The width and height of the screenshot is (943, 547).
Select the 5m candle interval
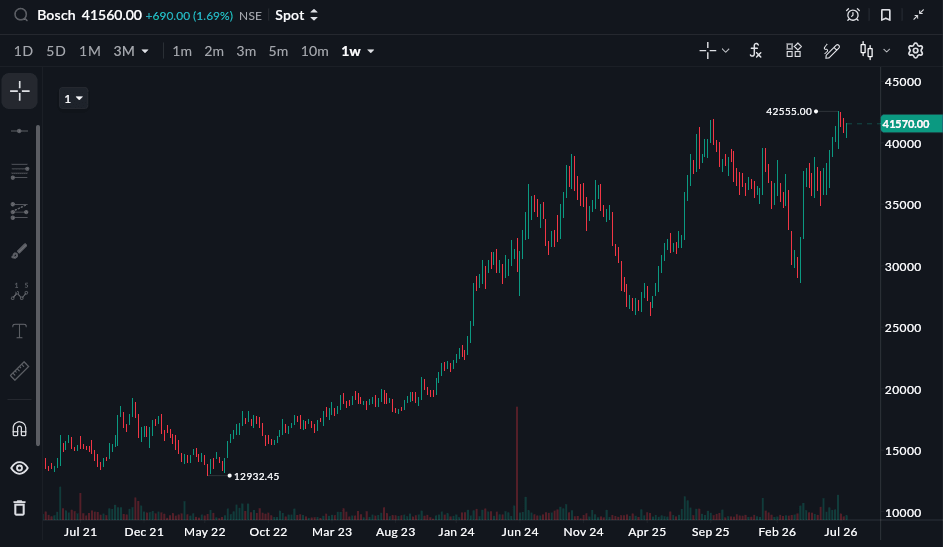coord(278,51)
